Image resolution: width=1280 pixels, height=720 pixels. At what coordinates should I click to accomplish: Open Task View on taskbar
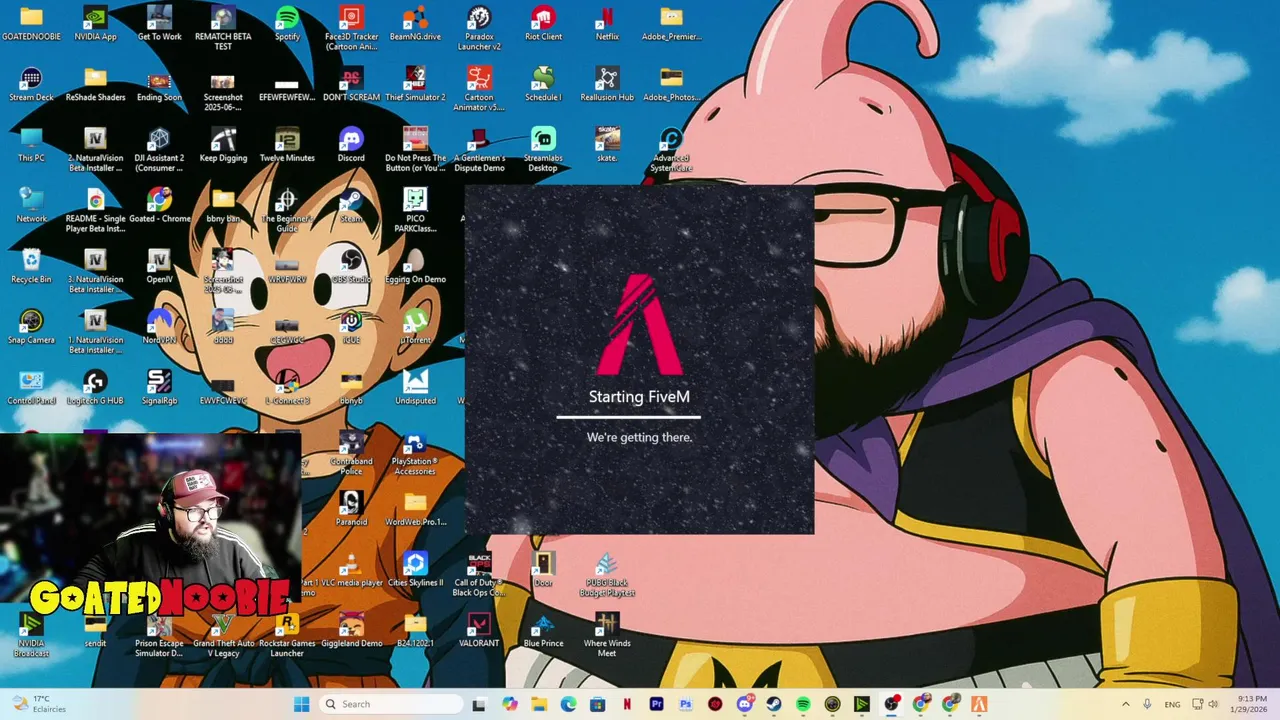point(479,704)
